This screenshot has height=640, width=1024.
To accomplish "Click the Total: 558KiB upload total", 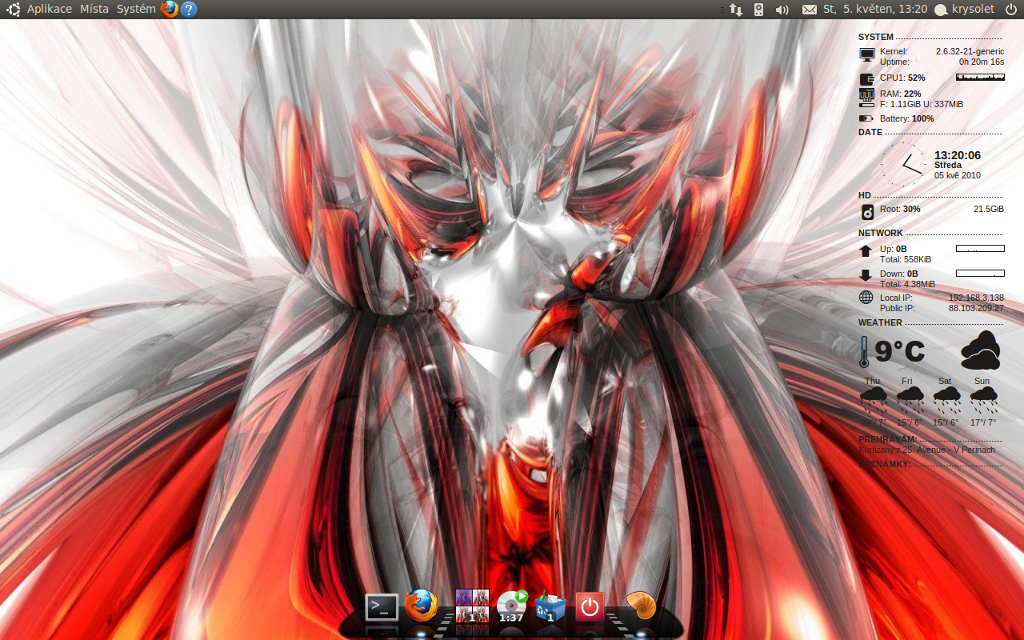I will [x=905, y=259].
